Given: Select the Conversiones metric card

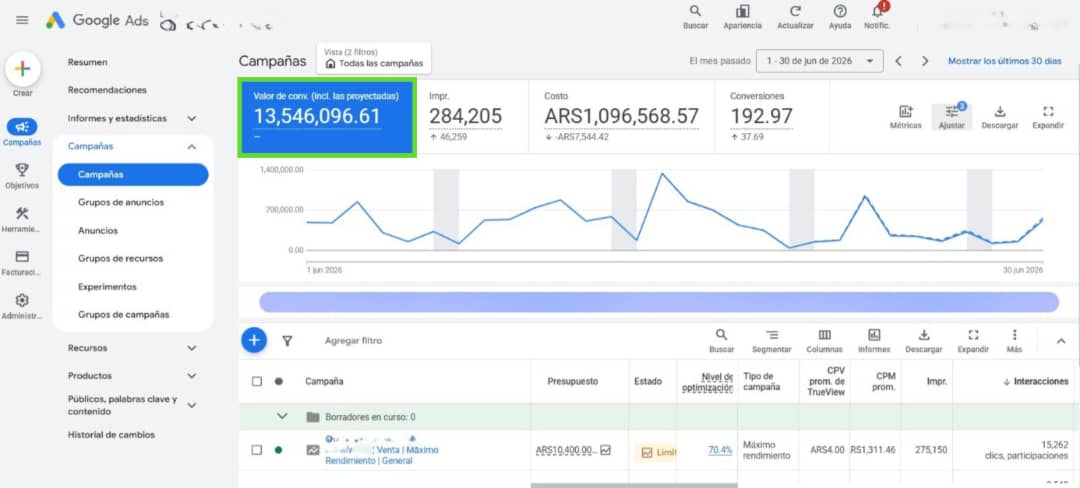Looking at the screenshot, I should click(772, 116).
